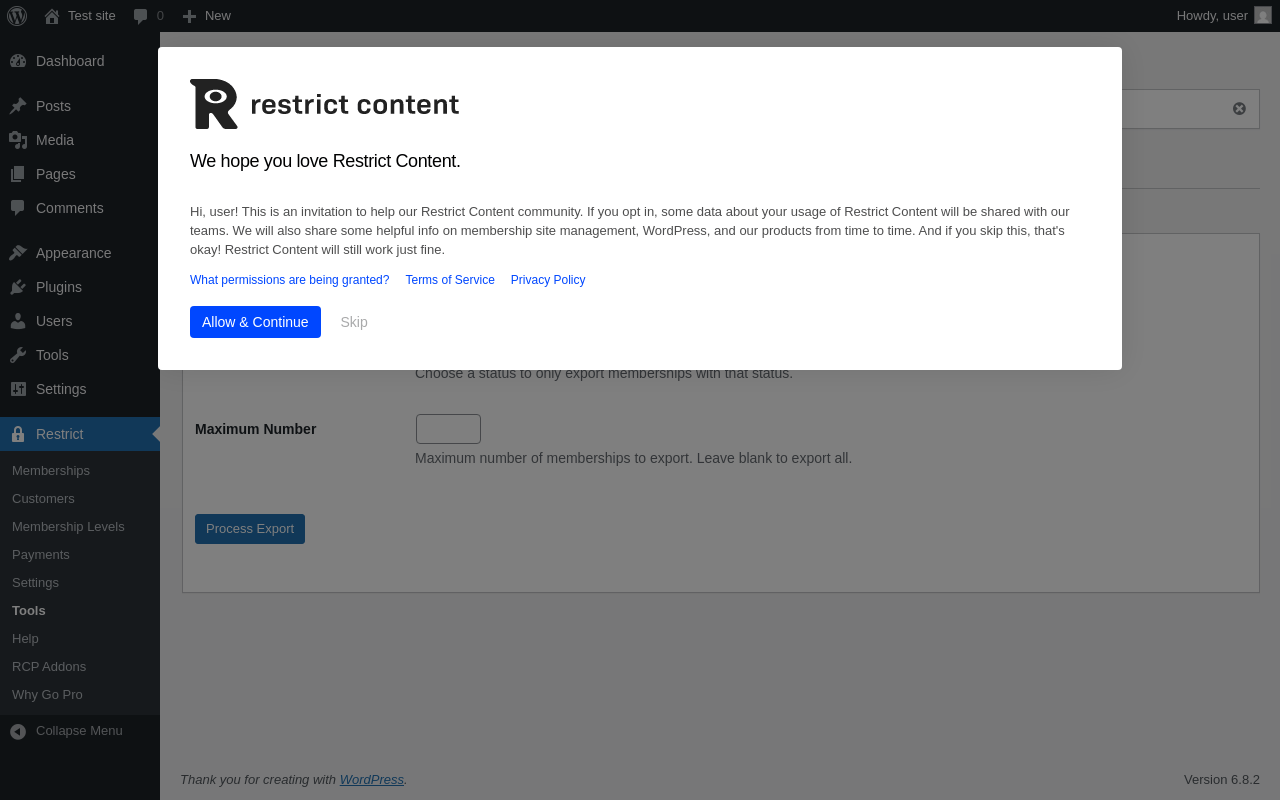Screen dimensions: 1280x800
Task: Click the Maximum Number label
Action: pyautogui.click(x=256, y=429)
